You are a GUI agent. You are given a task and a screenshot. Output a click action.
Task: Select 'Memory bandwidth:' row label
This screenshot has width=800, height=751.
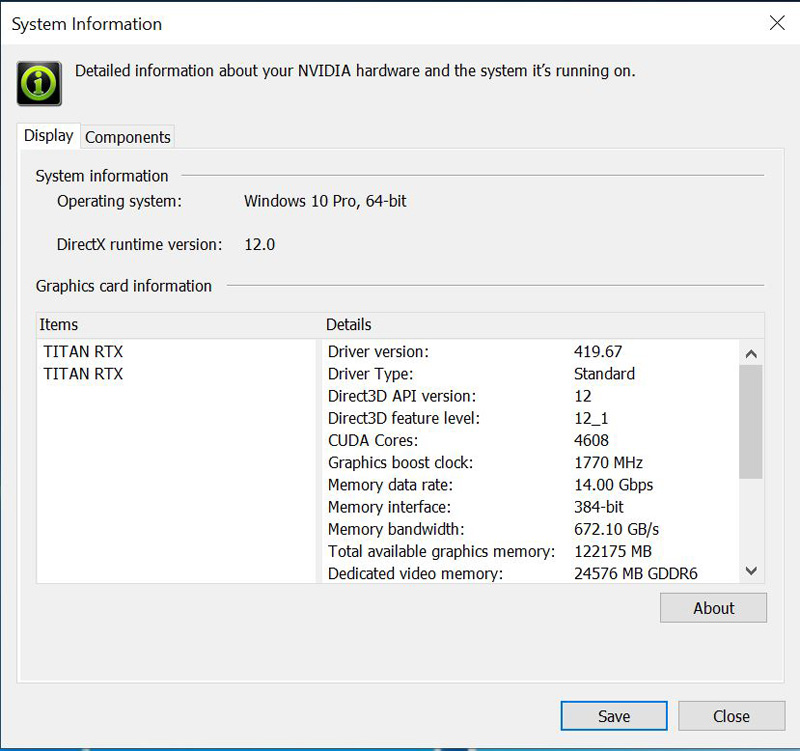click(396, 529)
